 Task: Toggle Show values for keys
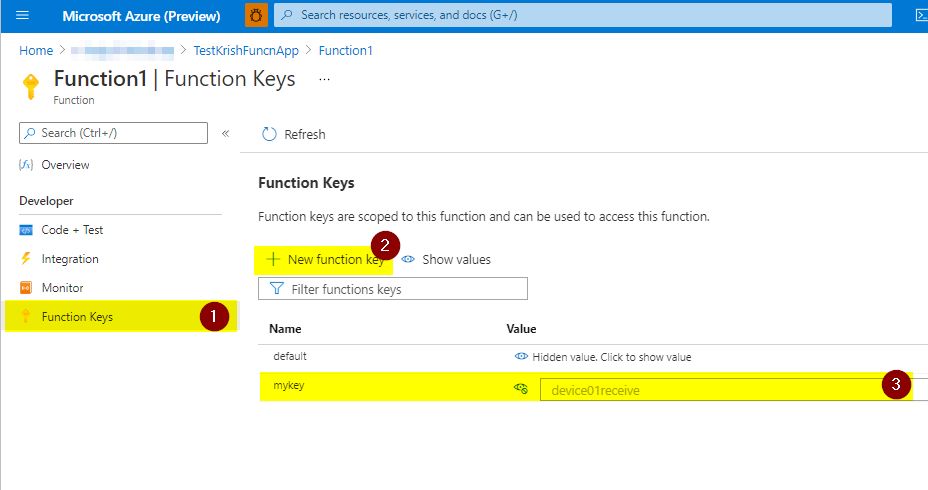pyautogui.click(x=446, y=260)
